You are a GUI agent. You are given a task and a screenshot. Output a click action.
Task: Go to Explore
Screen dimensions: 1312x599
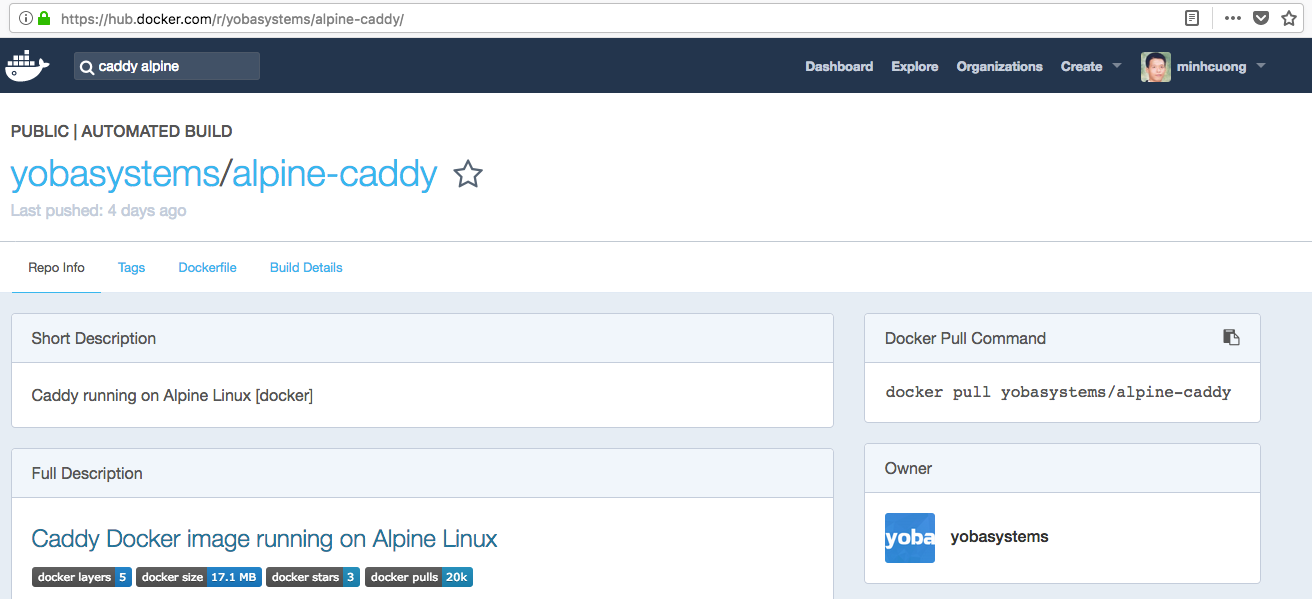915,66
